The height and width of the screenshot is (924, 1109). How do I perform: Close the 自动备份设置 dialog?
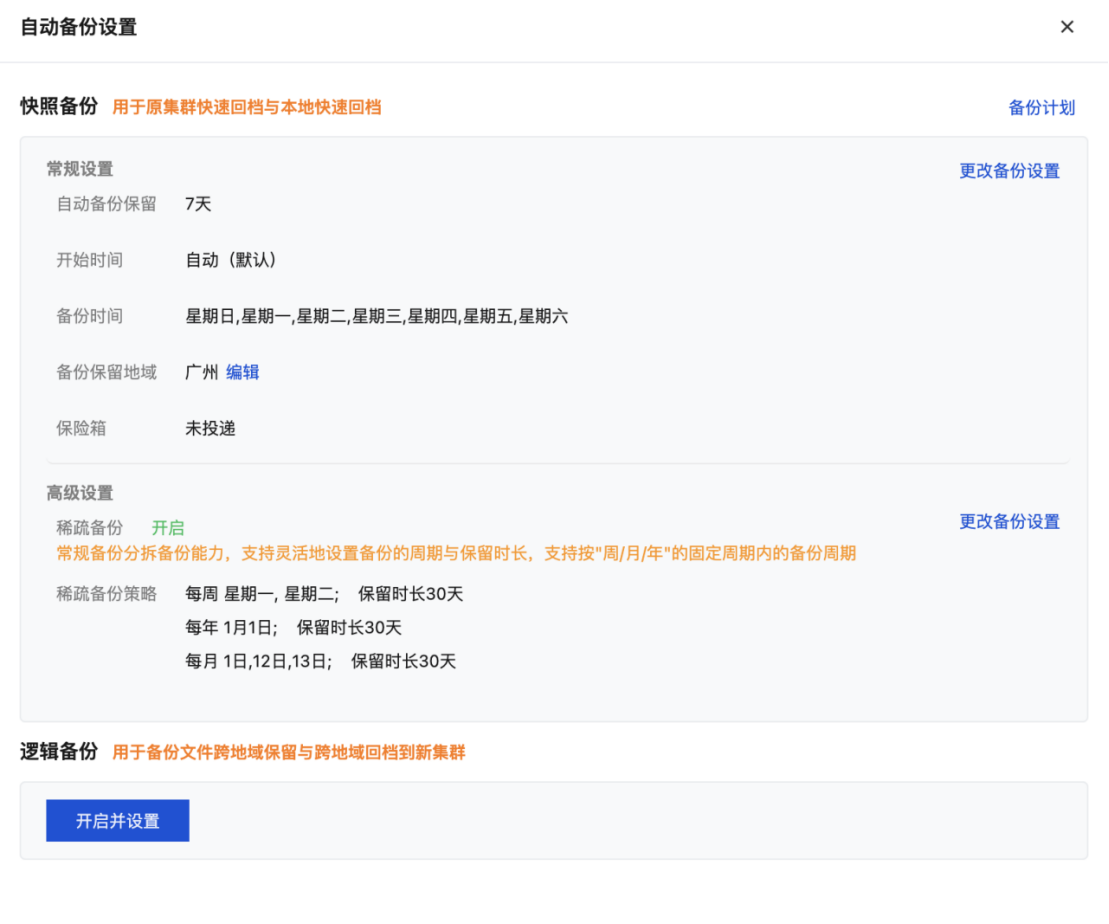(x=1067, y=27)
